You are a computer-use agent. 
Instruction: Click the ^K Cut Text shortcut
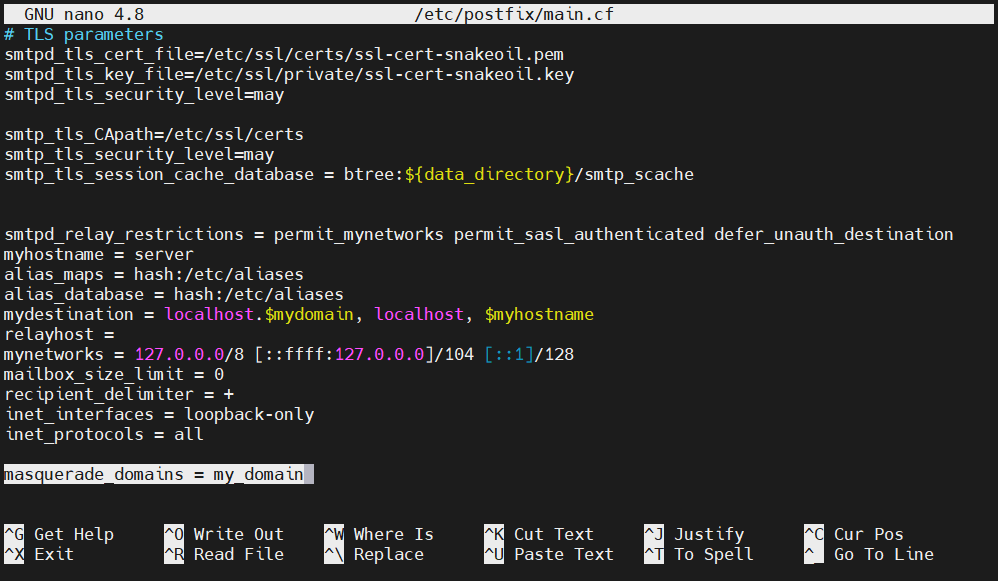pos(539,534)
